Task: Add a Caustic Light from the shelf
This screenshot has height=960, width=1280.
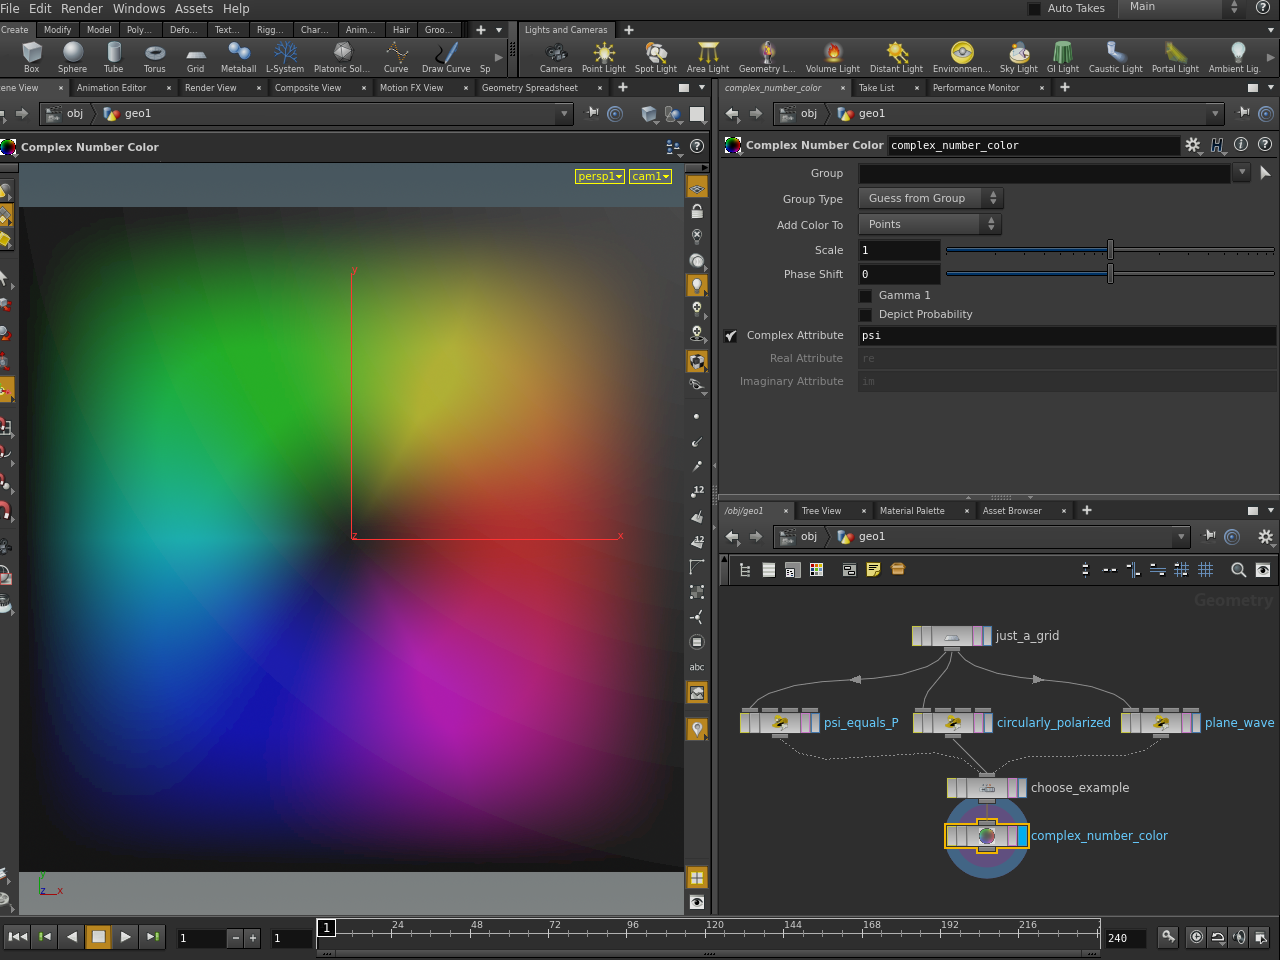Action: click(x=1116, y=57)
